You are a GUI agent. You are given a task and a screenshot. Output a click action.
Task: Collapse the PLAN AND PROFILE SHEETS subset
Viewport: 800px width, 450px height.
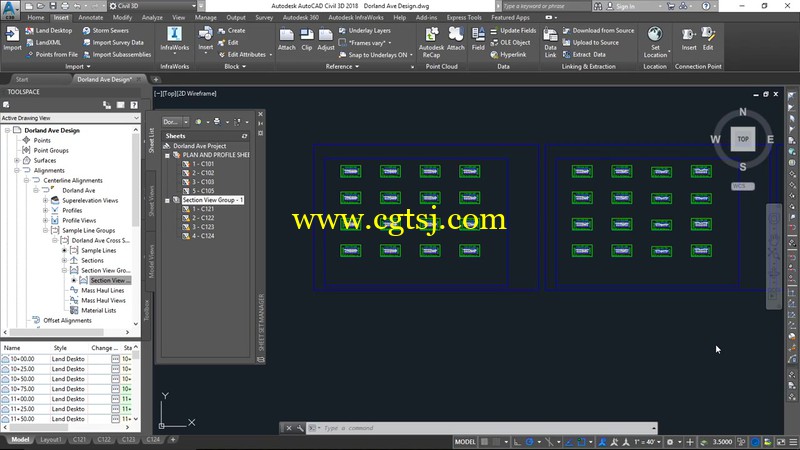click(167, 155)
